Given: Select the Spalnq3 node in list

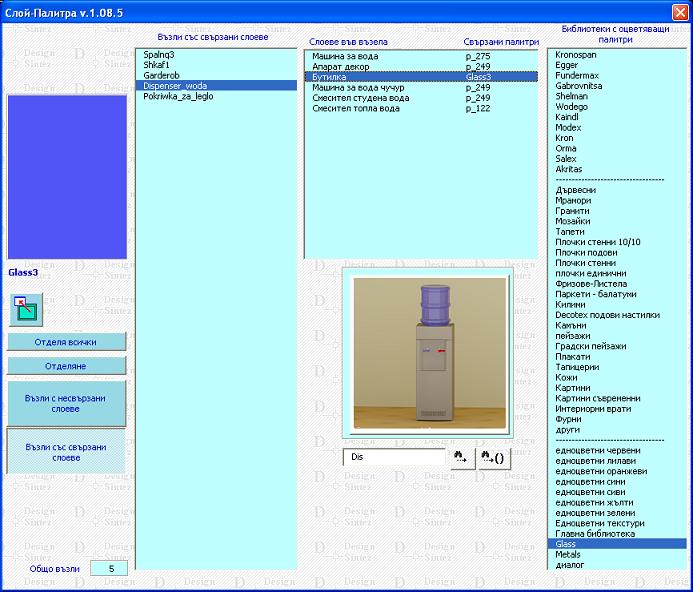Looking at the screenshot, I should (x=159, y=54).
